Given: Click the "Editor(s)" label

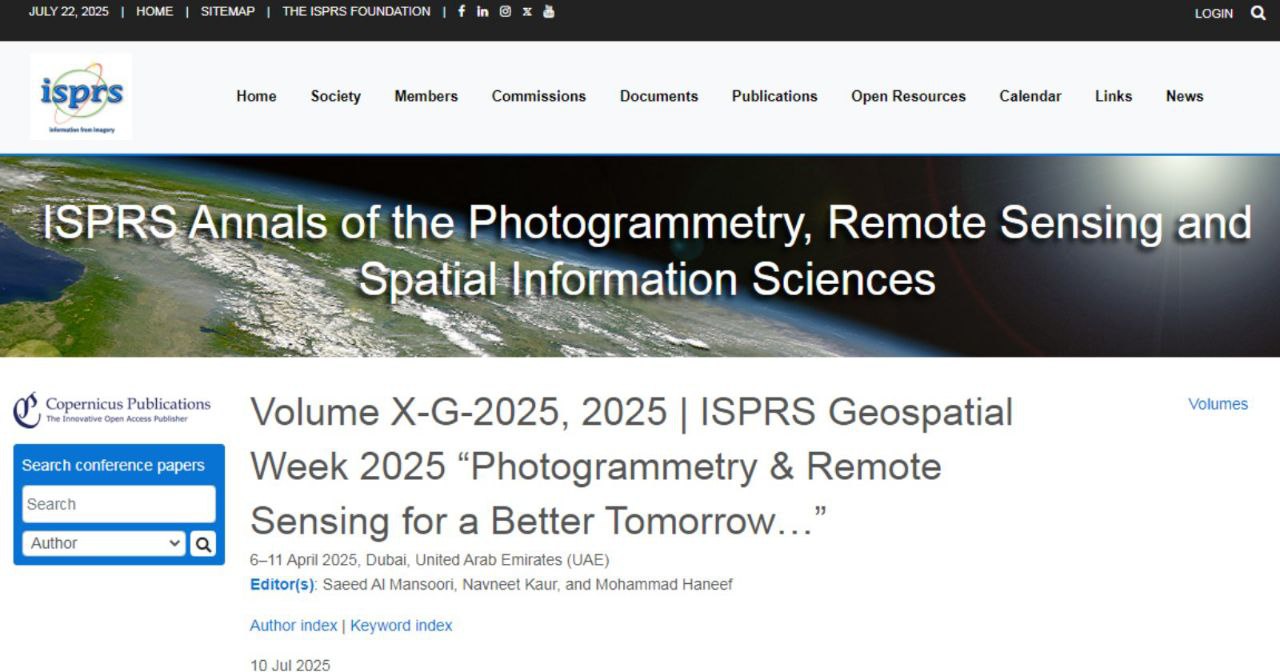Looking at the screenshot, I should [283, 584].
